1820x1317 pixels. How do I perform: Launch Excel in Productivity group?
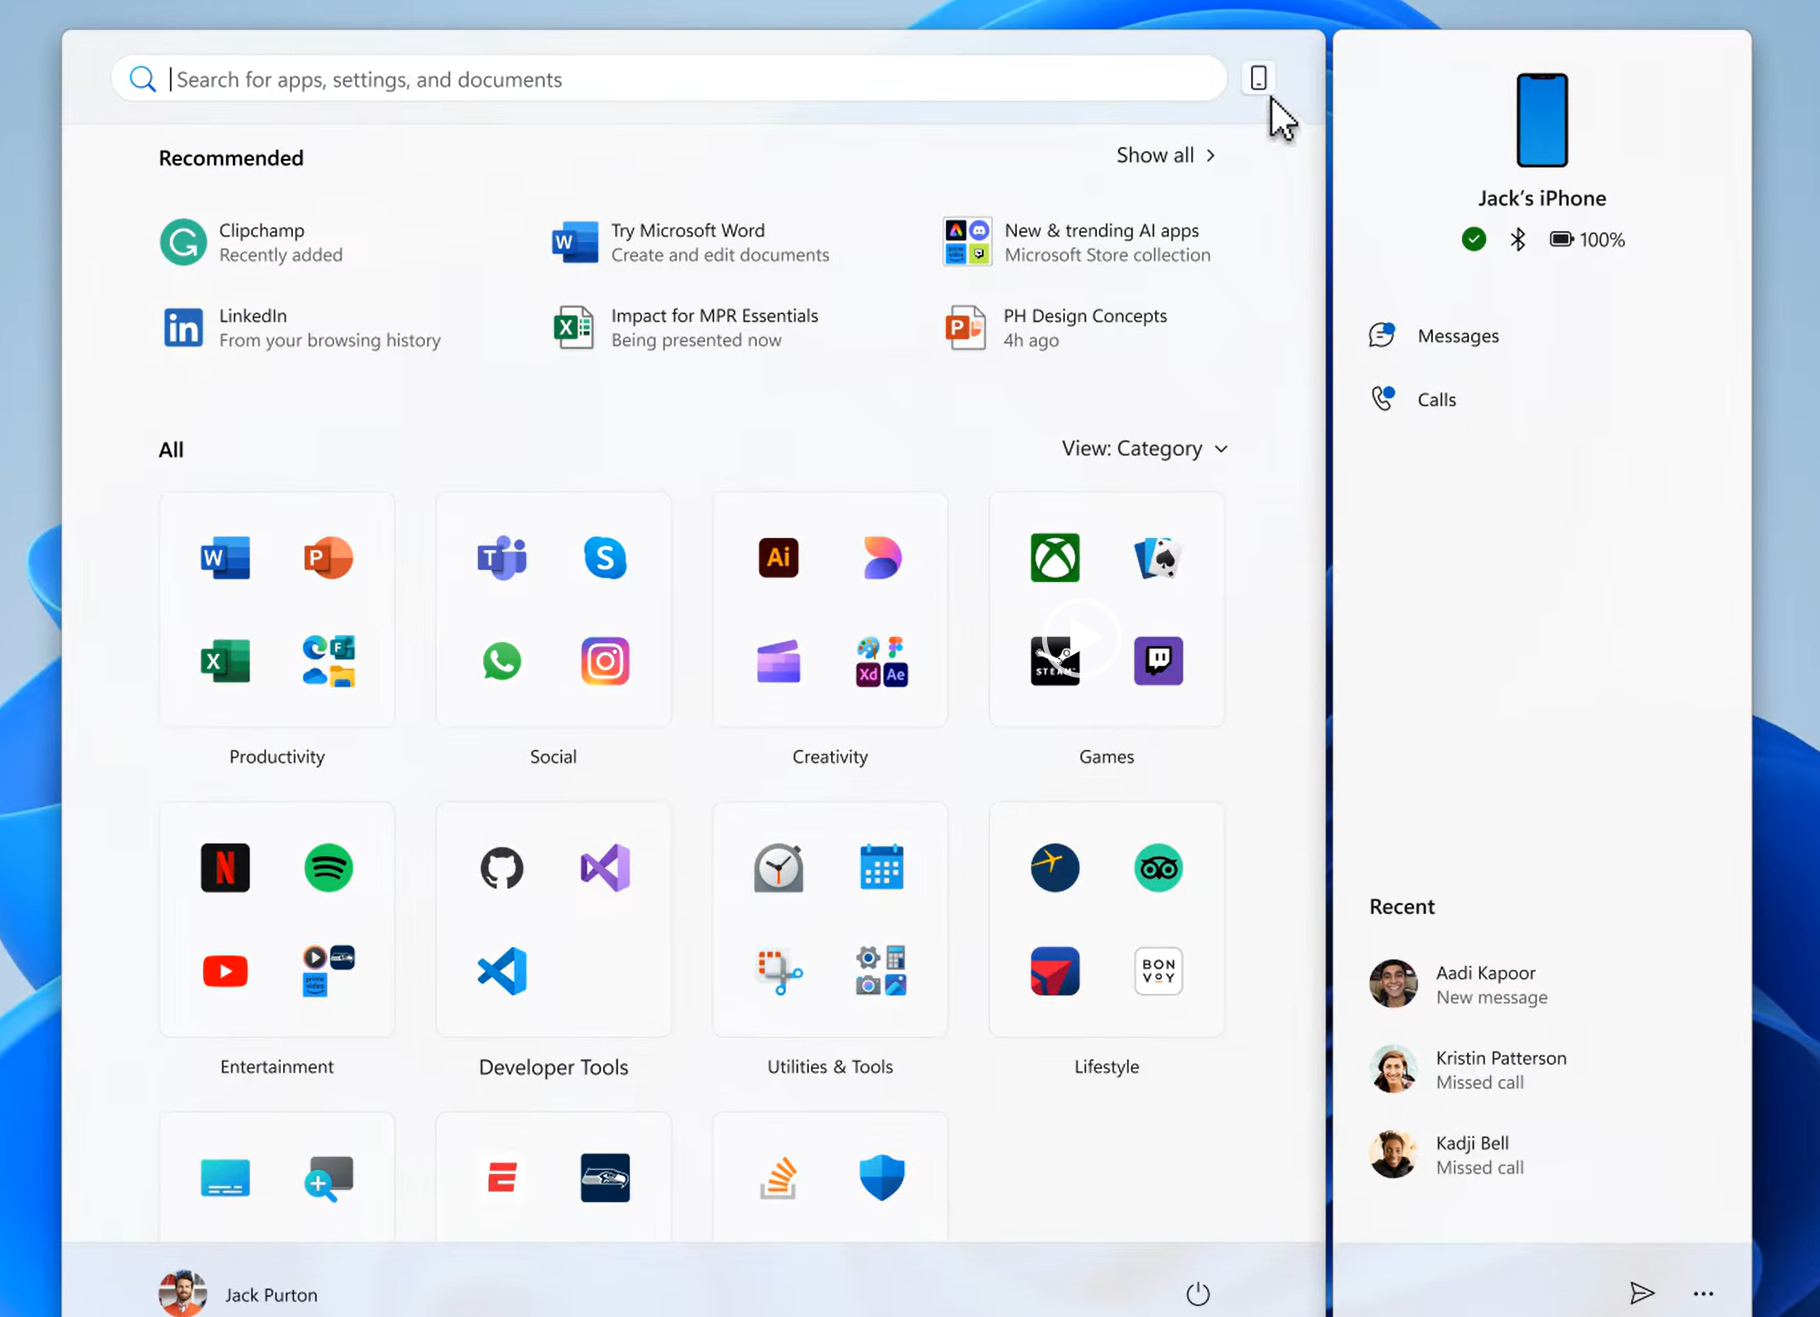pyautogui.click(x=225, y=661)
